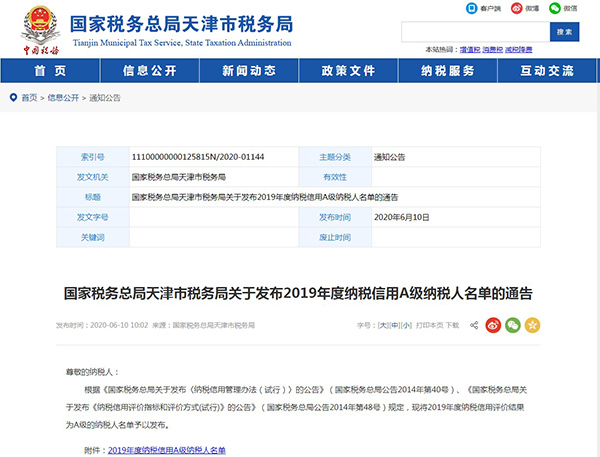This screenshot has width=600, height=457.
Task: Open the 政策文件 navigation menu
Action: [348, 71]
